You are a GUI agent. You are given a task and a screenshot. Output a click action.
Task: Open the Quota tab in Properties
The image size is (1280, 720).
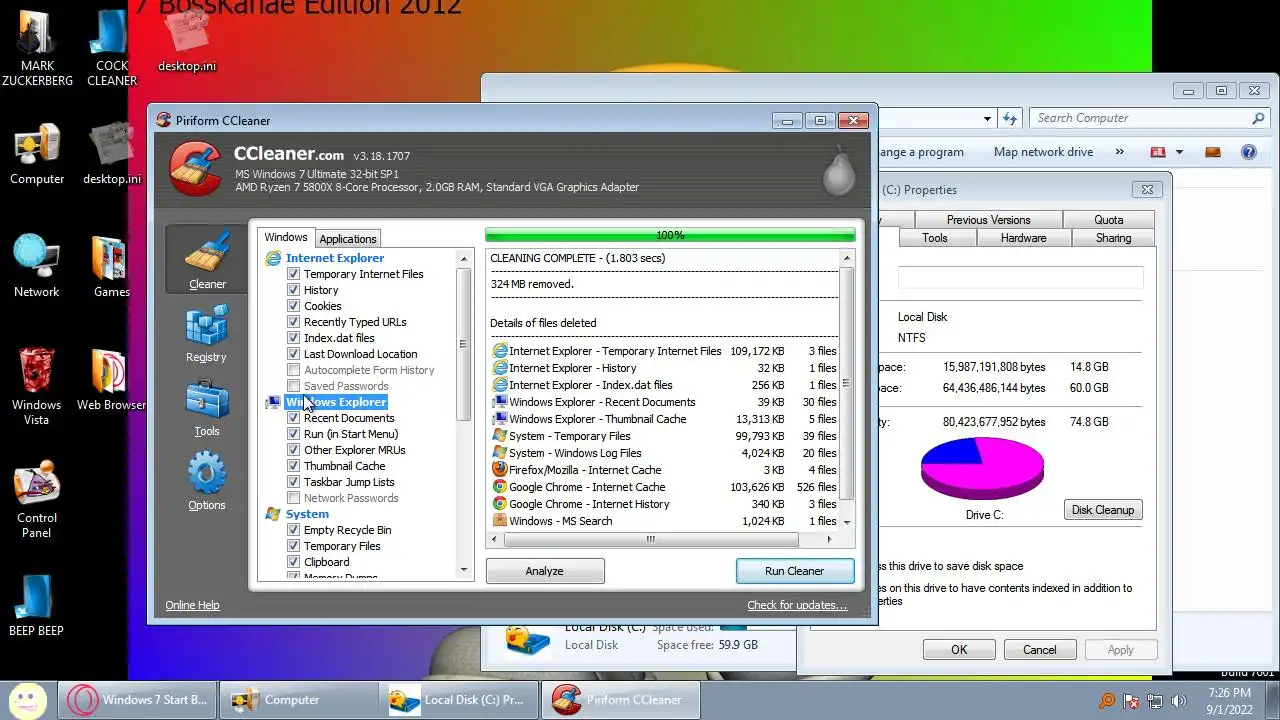(1108, 220)
